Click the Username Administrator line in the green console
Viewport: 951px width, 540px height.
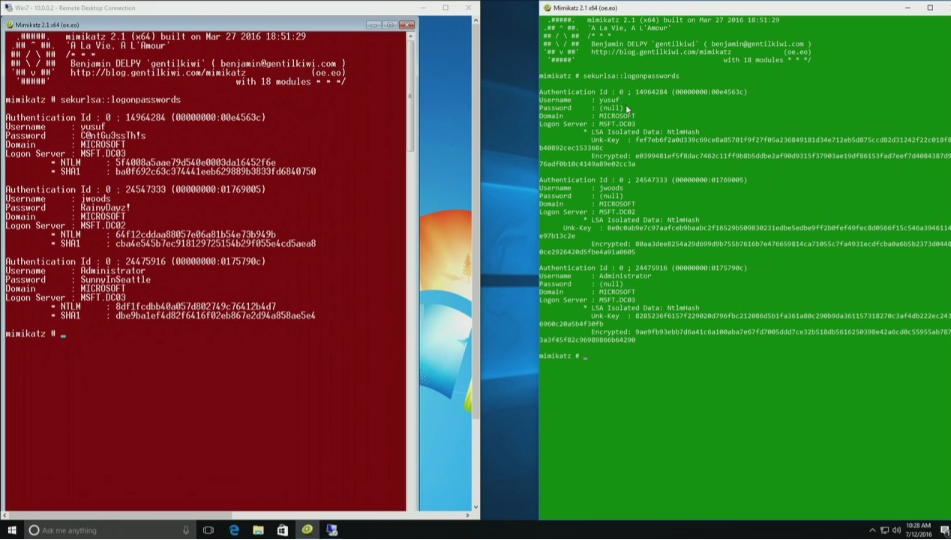595,275
